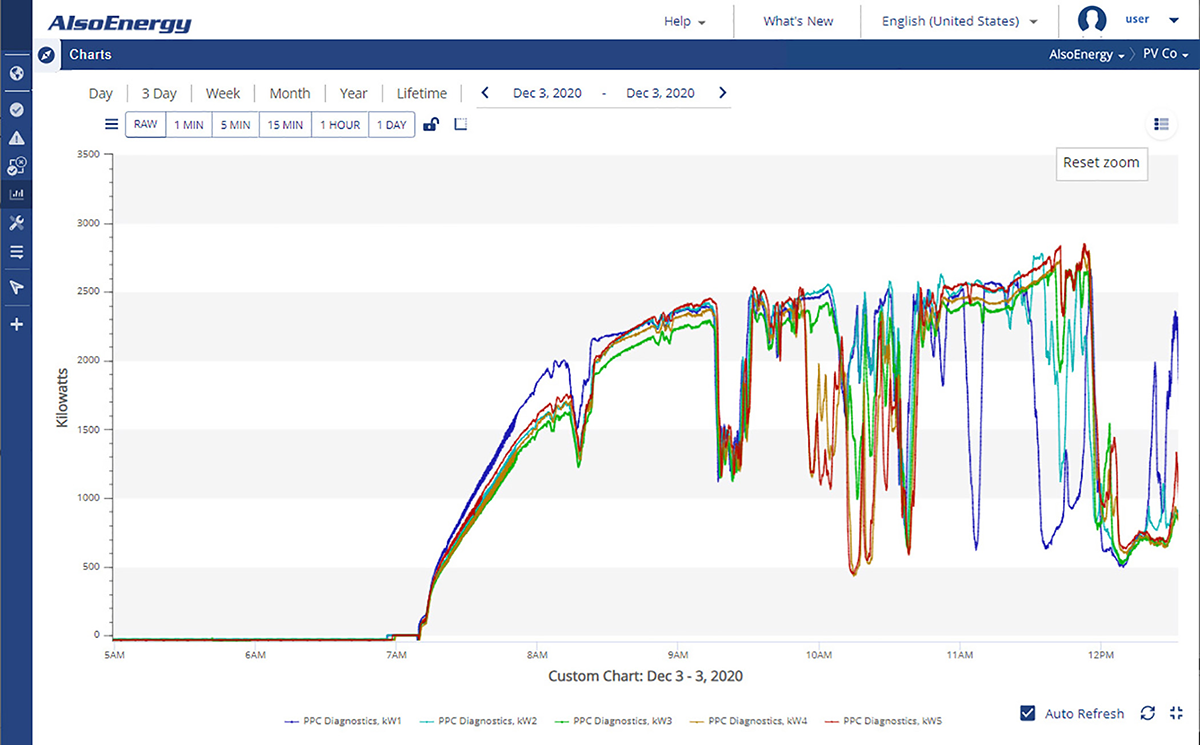This screenshot has height=745, width=1200.
Task: Open English (United States) language dropdown
Action: pyautogui.click(x=959, y=21)
